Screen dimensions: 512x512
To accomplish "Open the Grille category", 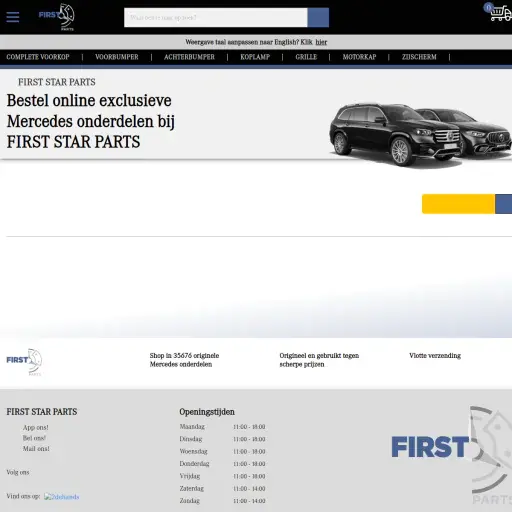I will coord(306,57).
